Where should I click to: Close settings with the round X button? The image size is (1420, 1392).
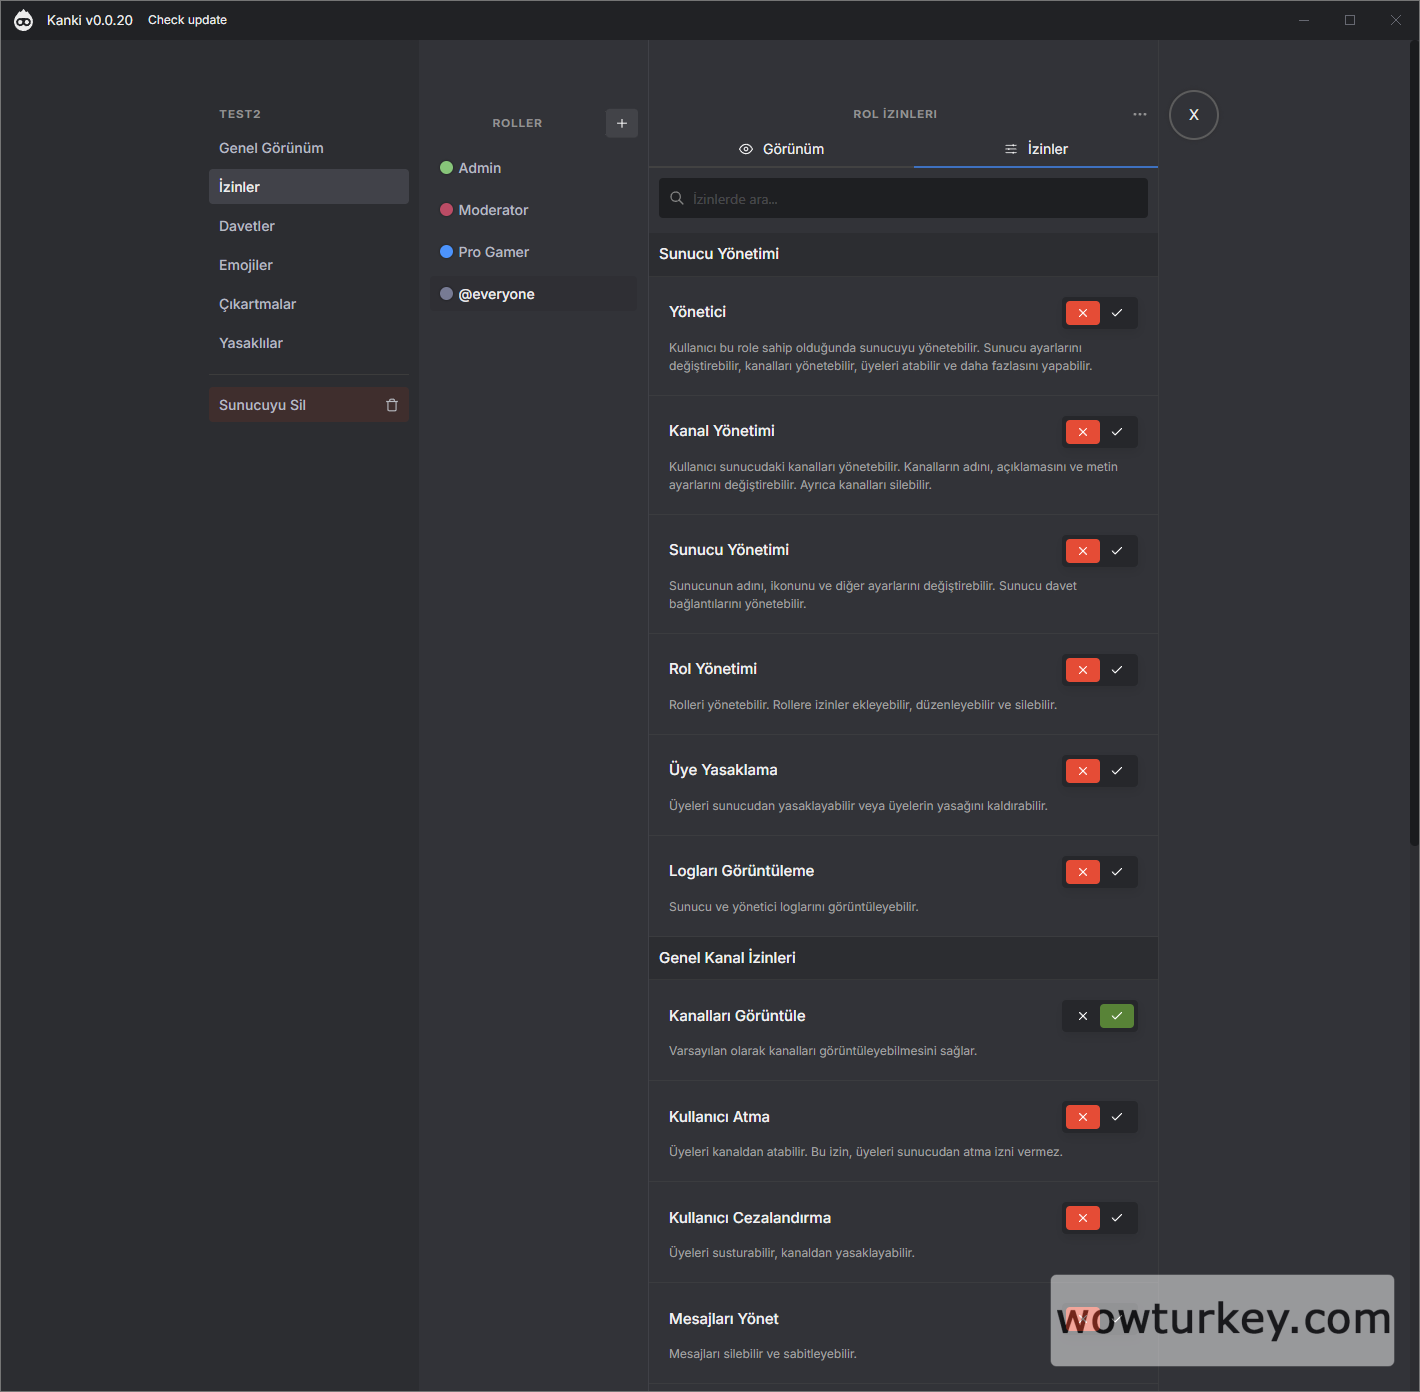[1193, 115]
